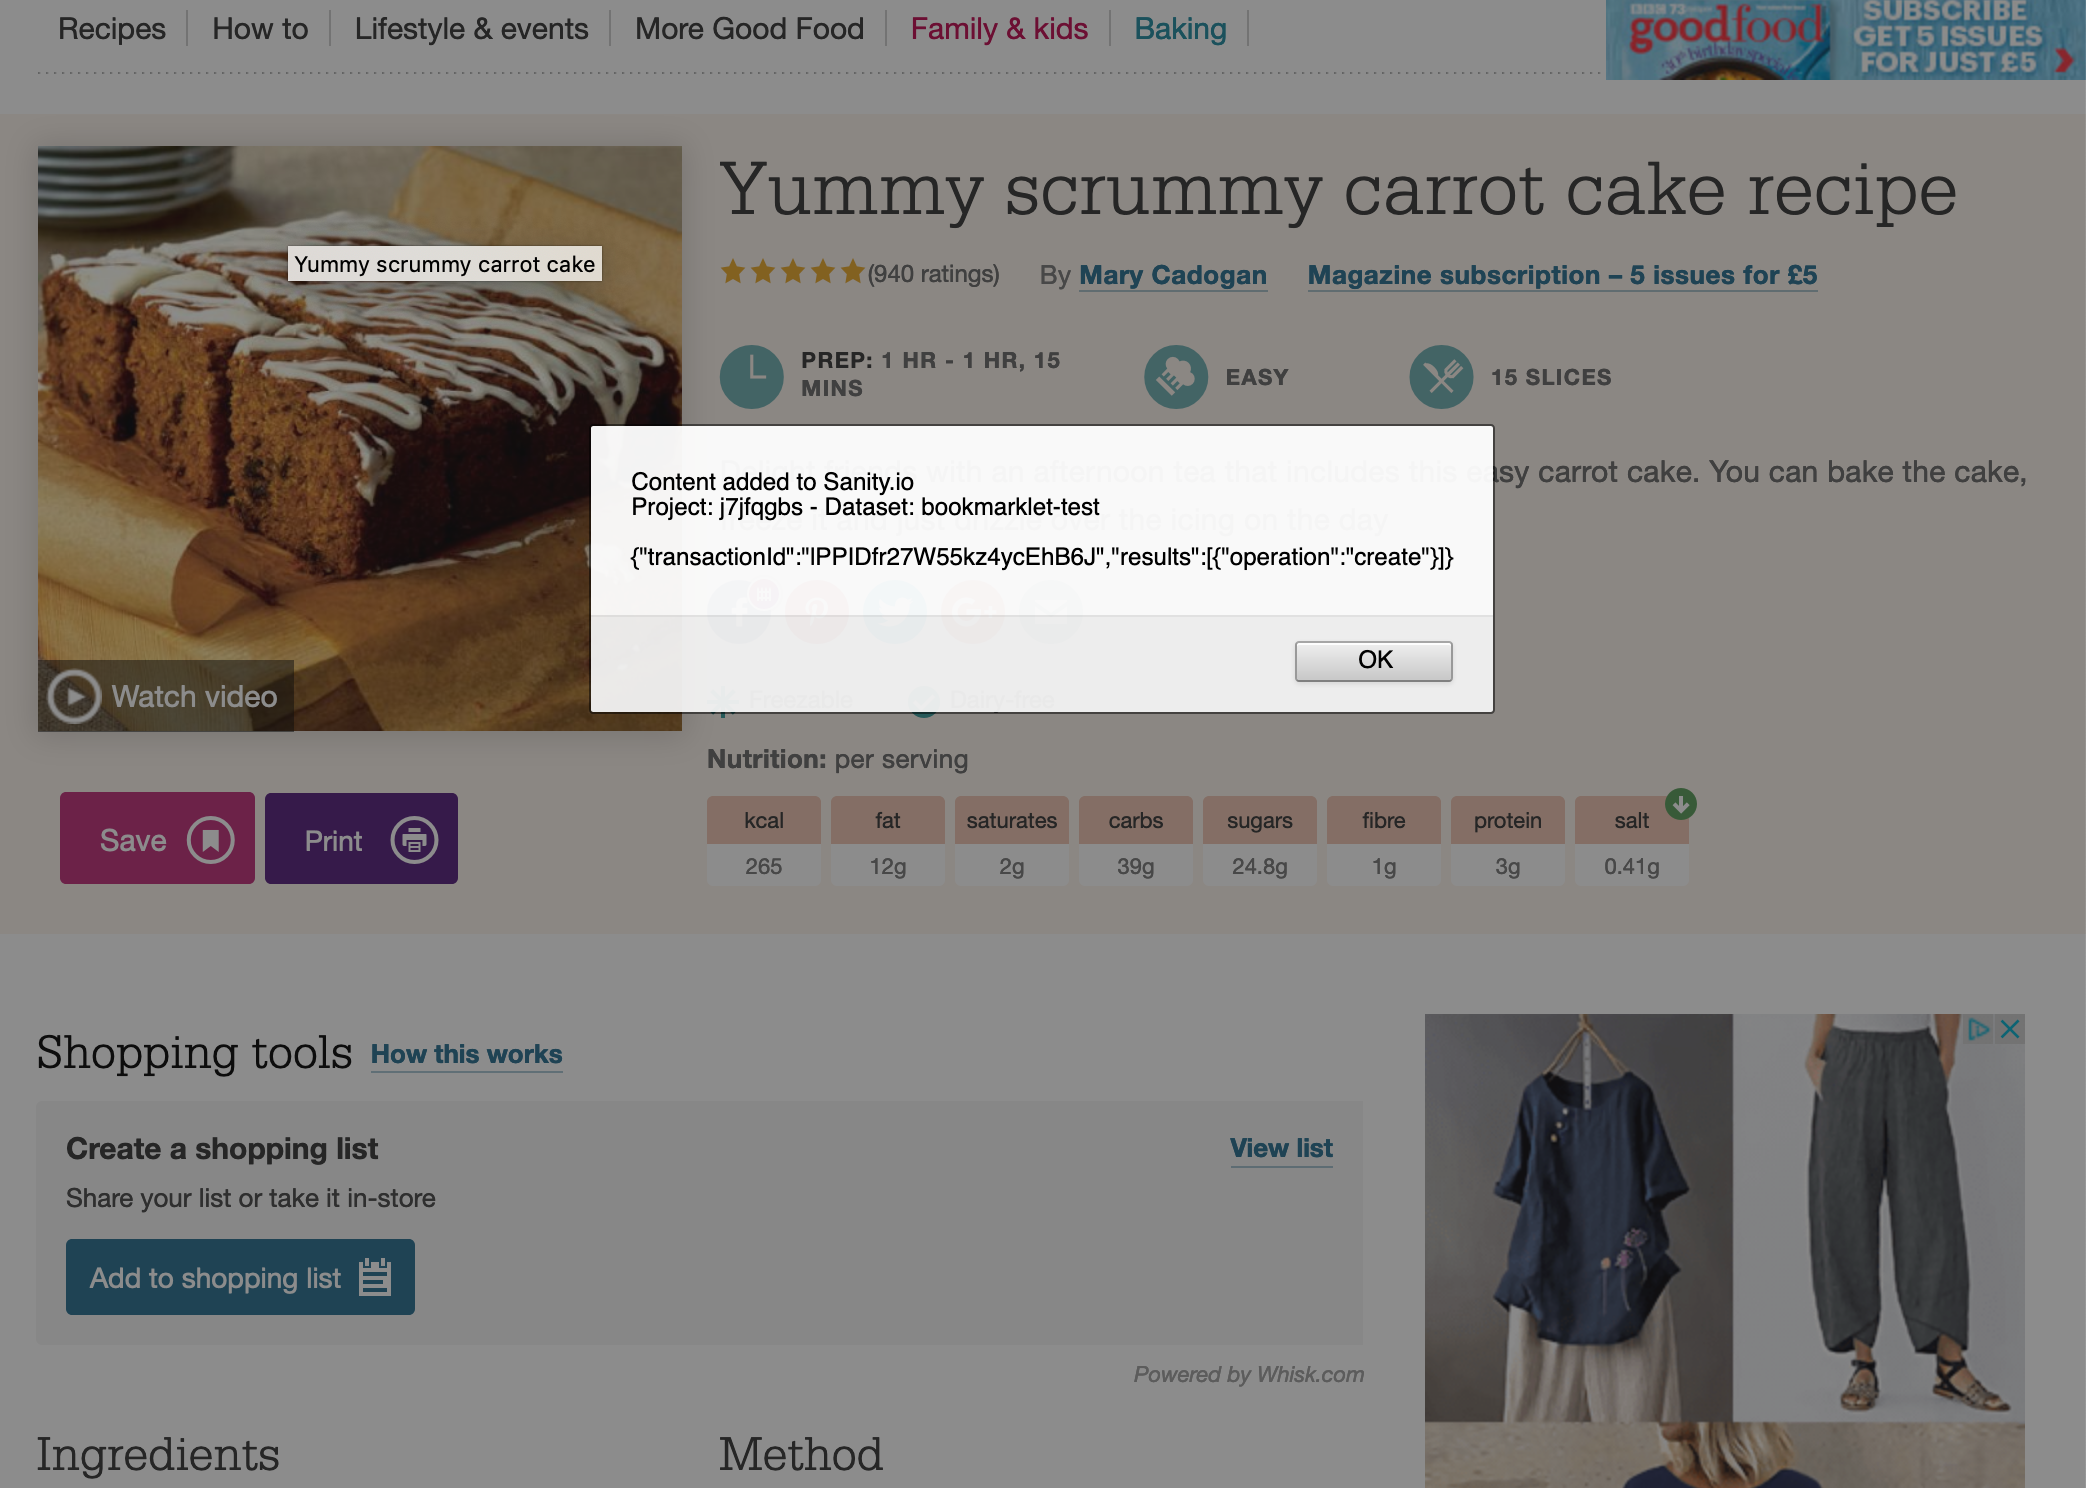Open the Recipes menu
This screenshot has height=1488, width=2086.
coord(112,29)
